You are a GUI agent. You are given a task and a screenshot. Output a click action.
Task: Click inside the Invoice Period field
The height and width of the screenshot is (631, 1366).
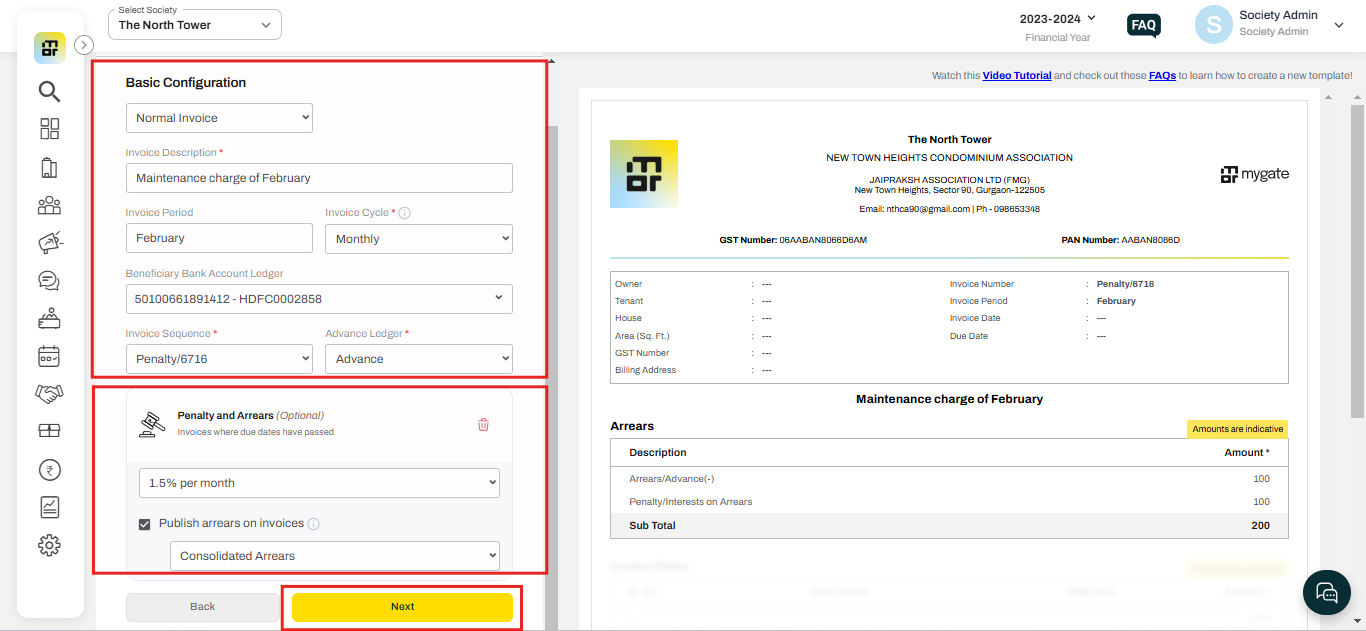(x=219, y=237)
